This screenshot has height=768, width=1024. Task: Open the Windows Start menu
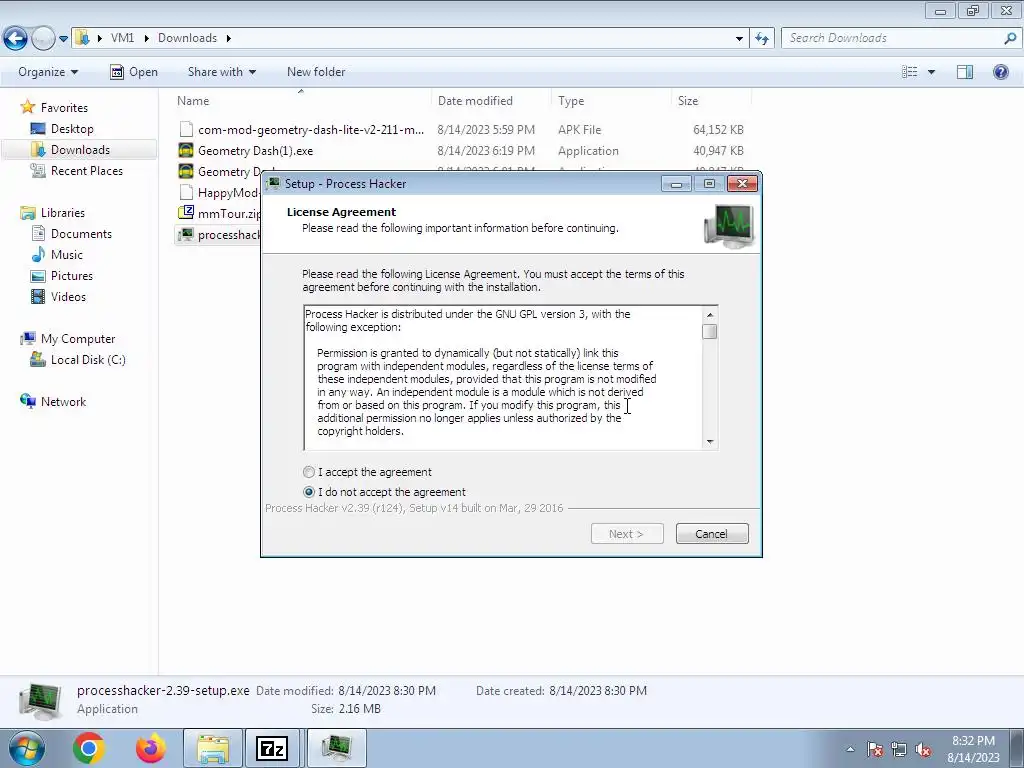(x=27, y=748)
